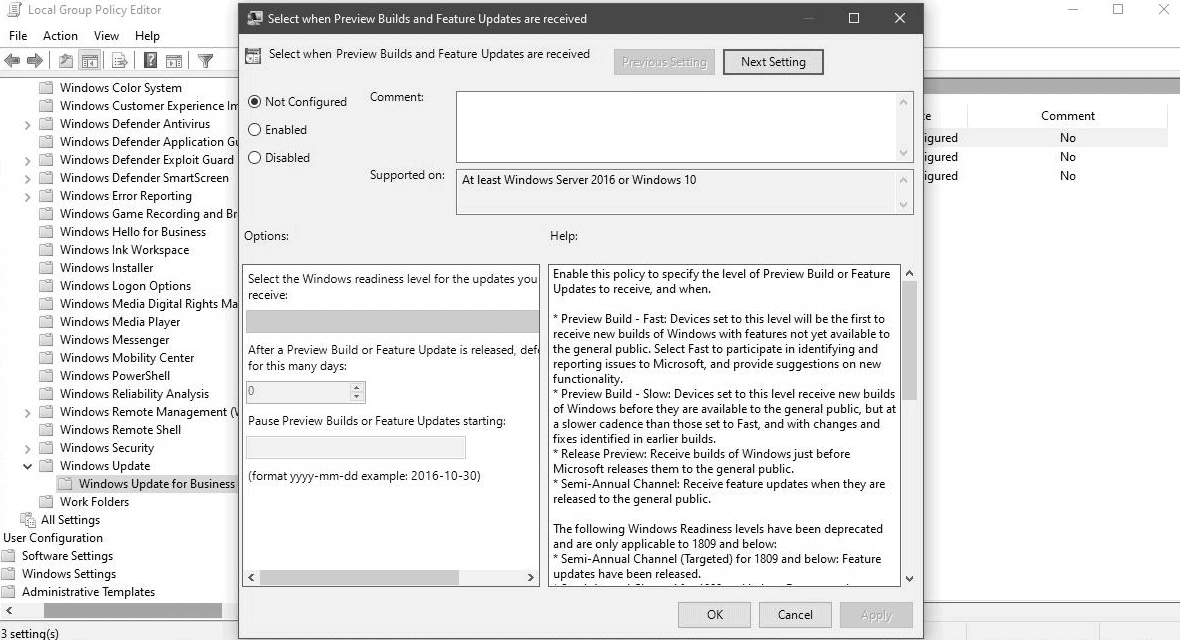Click the Help pane scroll down arrow

(x=909, y=578)
